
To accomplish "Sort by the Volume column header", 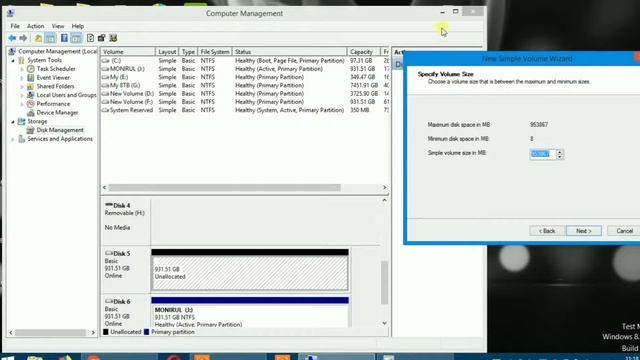I will coord(128,52).
